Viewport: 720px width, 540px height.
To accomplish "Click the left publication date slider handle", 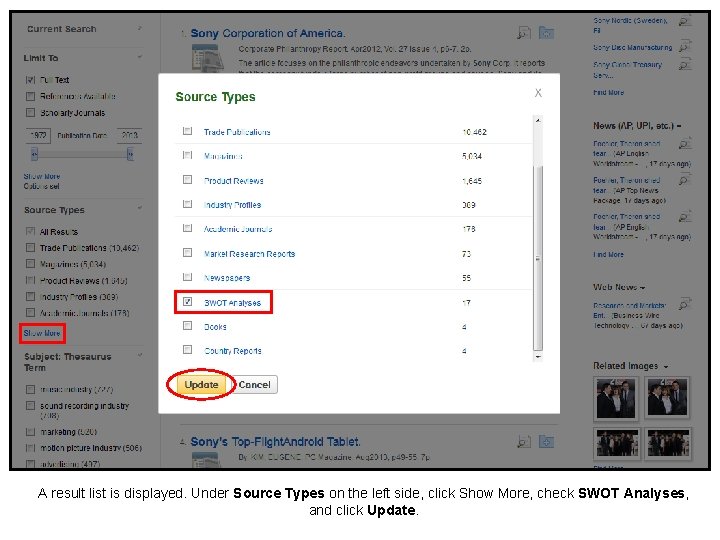I will [34, 154].
